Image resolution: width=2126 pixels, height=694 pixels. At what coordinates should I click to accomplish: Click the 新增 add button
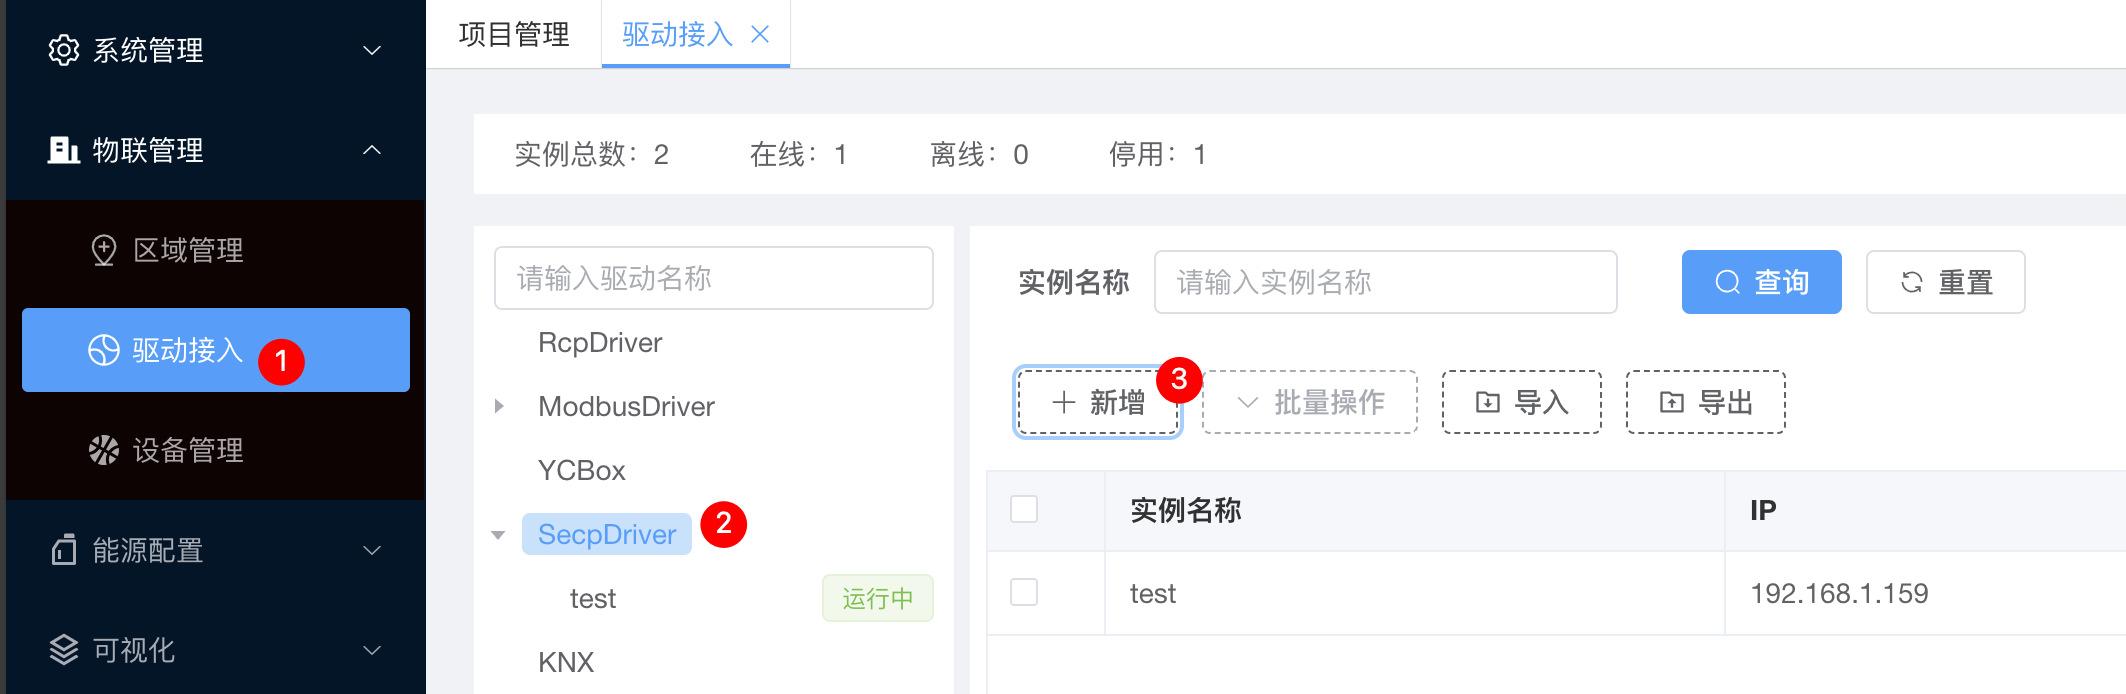(1098, 402)
